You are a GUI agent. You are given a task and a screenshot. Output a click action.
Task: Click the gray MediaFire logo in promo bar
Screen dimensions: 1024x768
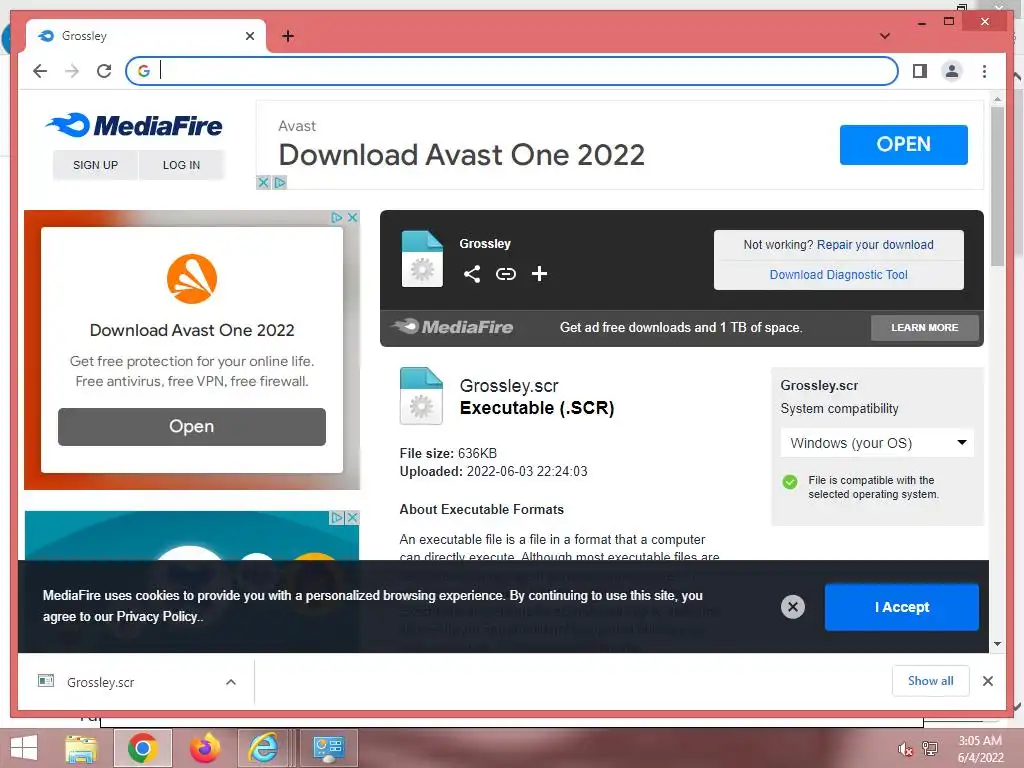(452, 327)
